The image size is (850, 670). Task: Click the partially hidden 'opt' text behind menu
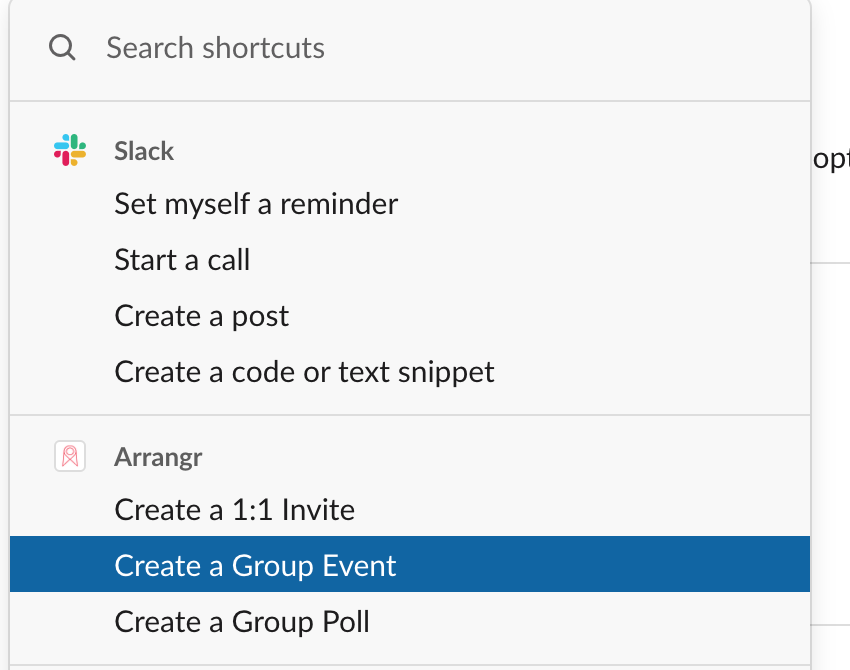[832, 160]
